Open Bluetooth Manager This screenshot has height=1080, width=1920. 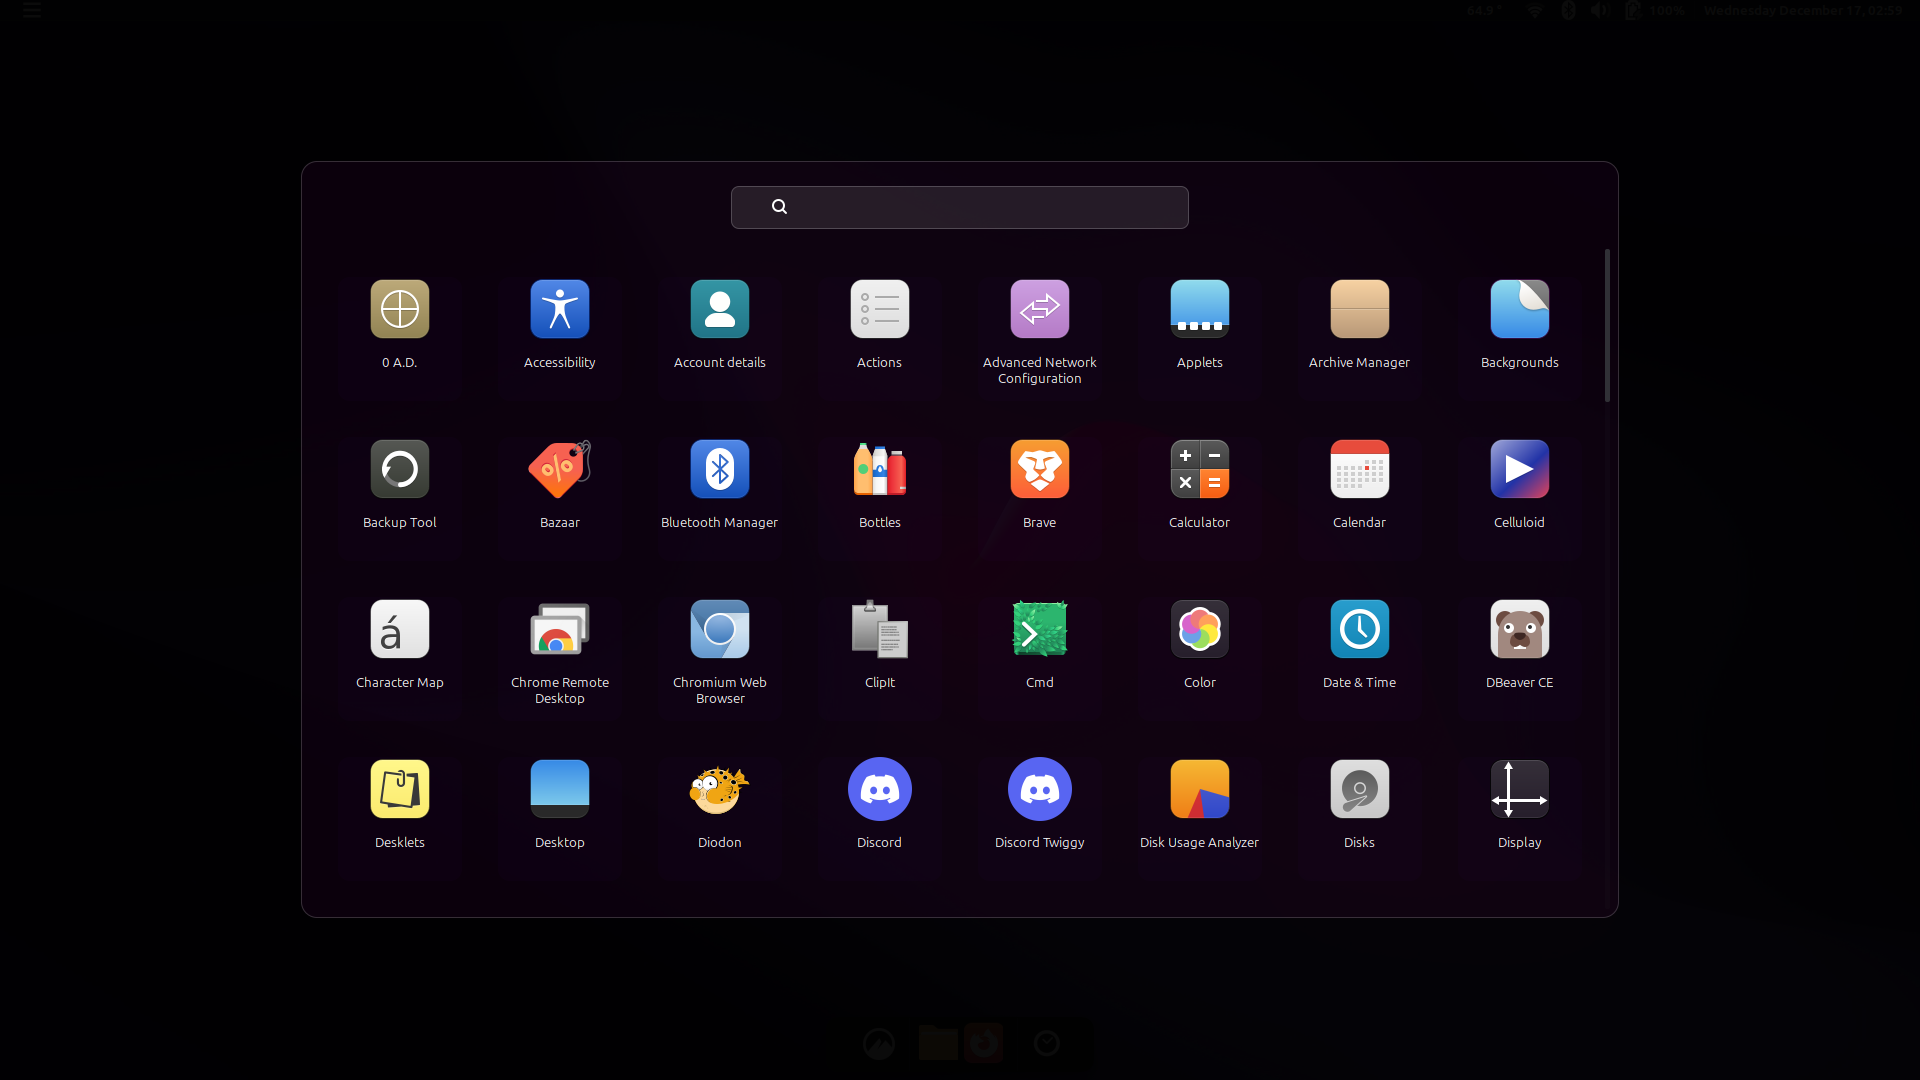(719, 470)
